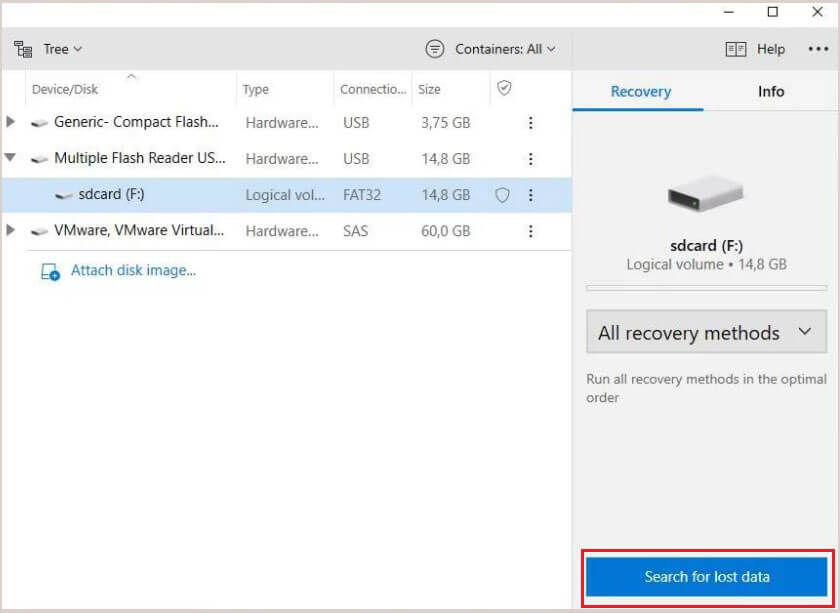Open the Tree view mode dropdown
This screenshot has width=840, height=613.
49,49
